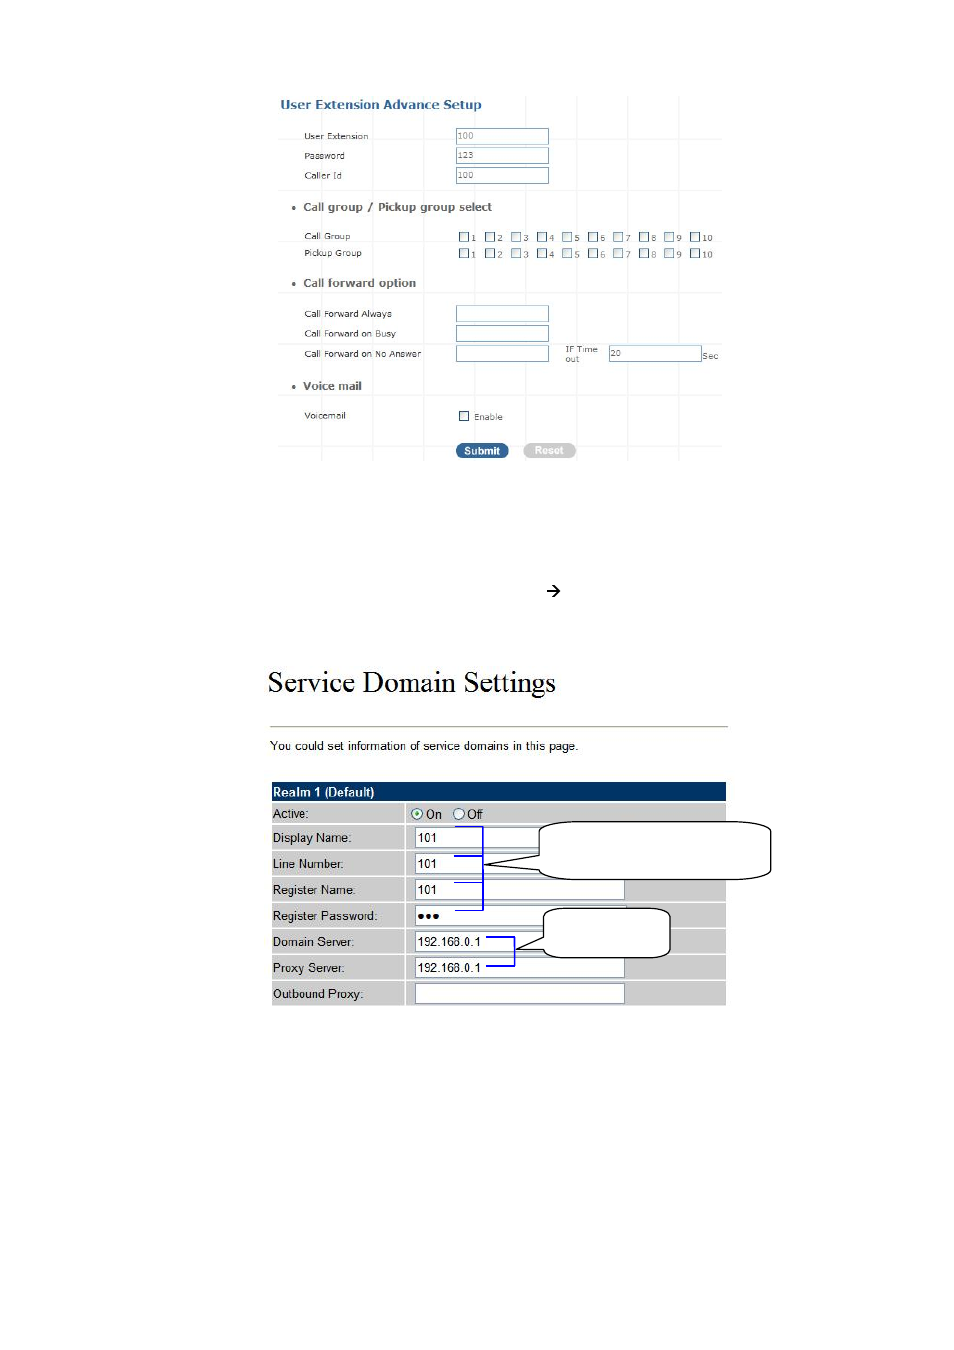Image resolution: width=954 pixels, height=1350 pixels.
Task: Select the Caller Id field
Action: 501,175
